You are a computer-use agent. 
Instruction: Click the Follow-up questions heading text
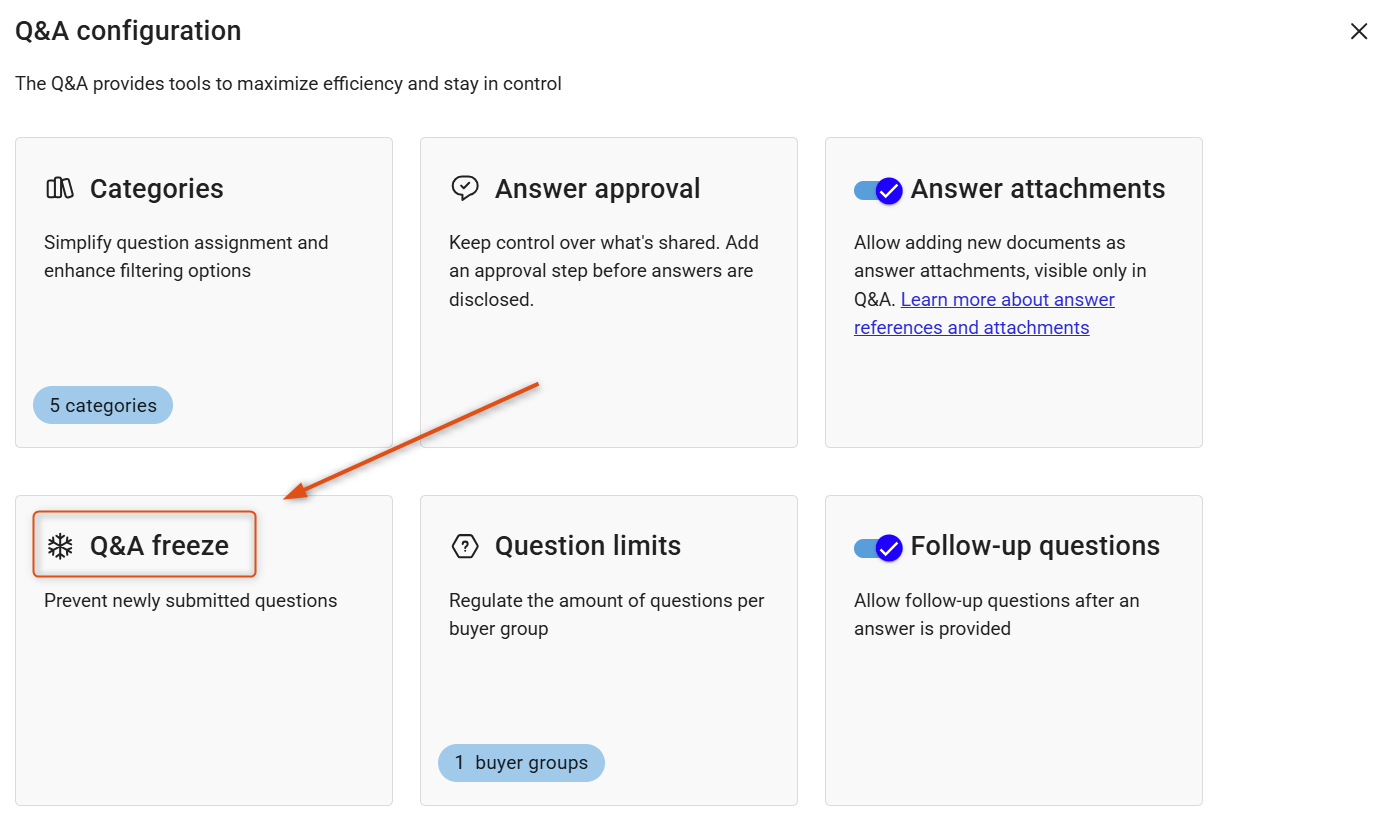tap(1035, 546)
